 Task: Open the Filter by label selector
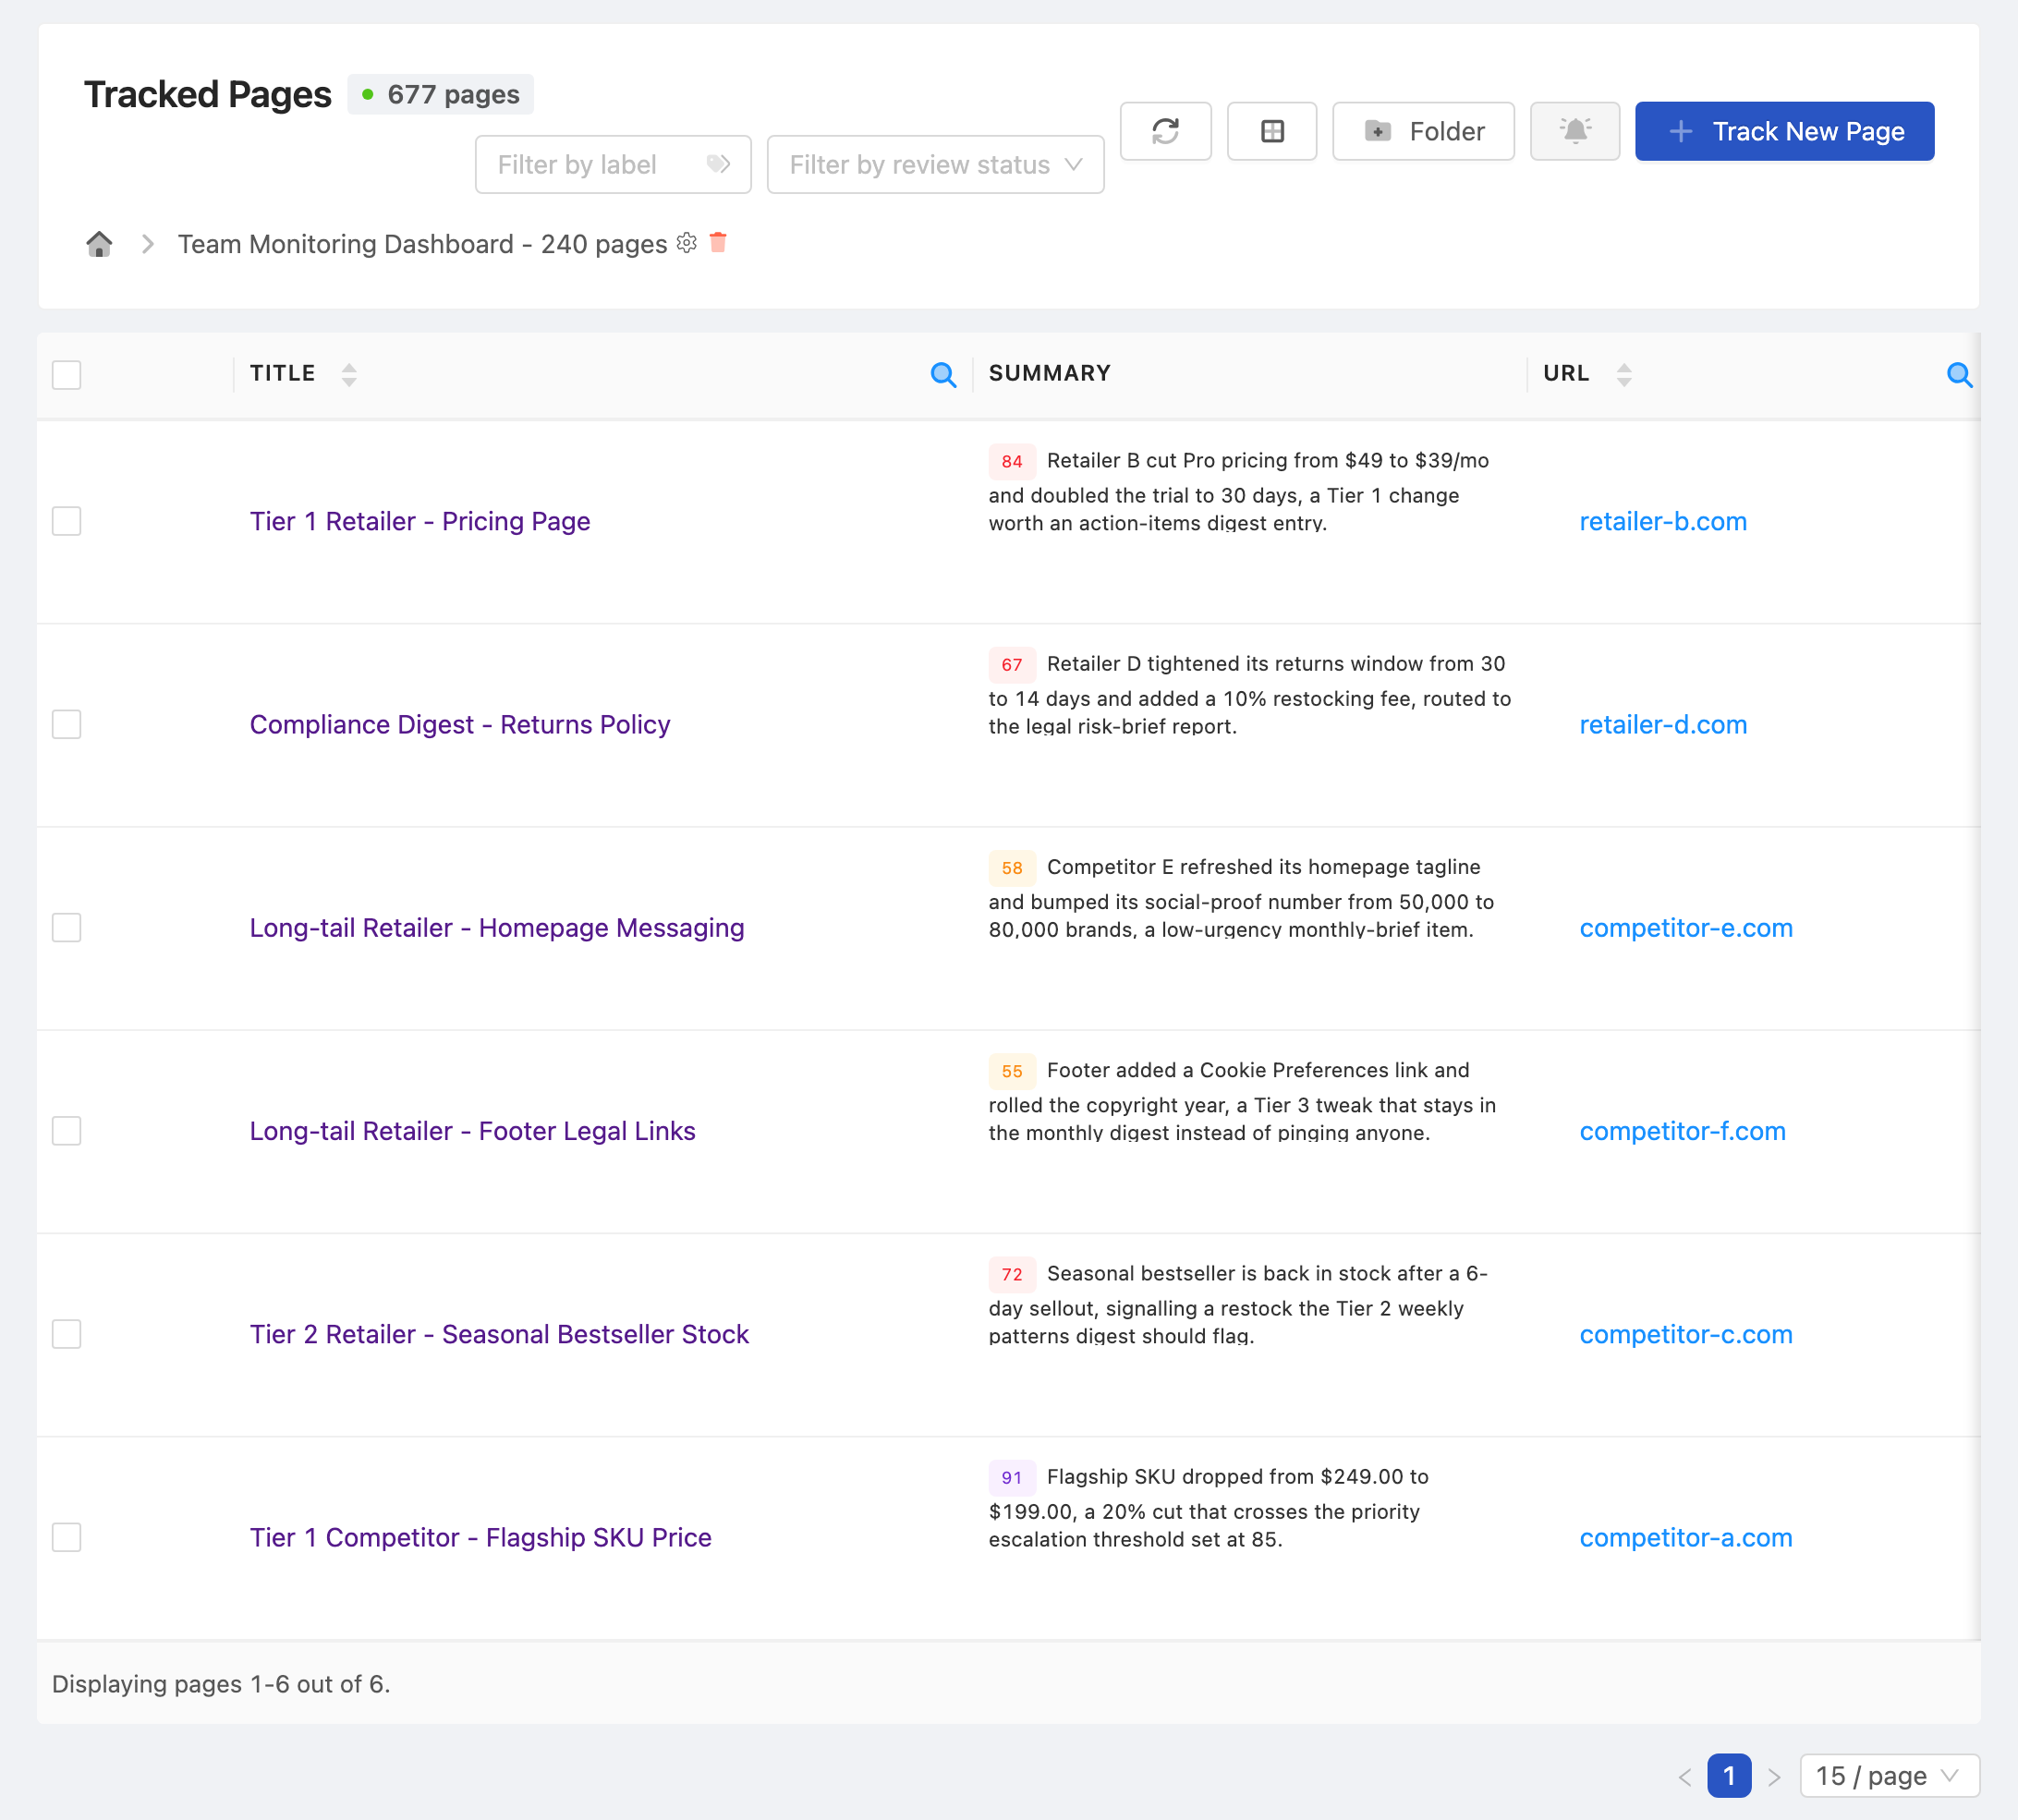613,164
